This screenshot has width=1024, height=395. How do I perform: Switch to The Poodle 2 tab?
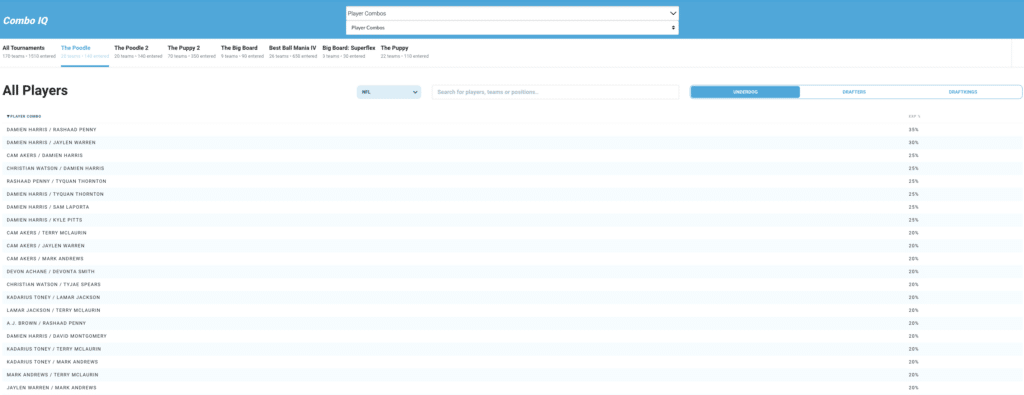pyautogui.click(x=138, y=52)
